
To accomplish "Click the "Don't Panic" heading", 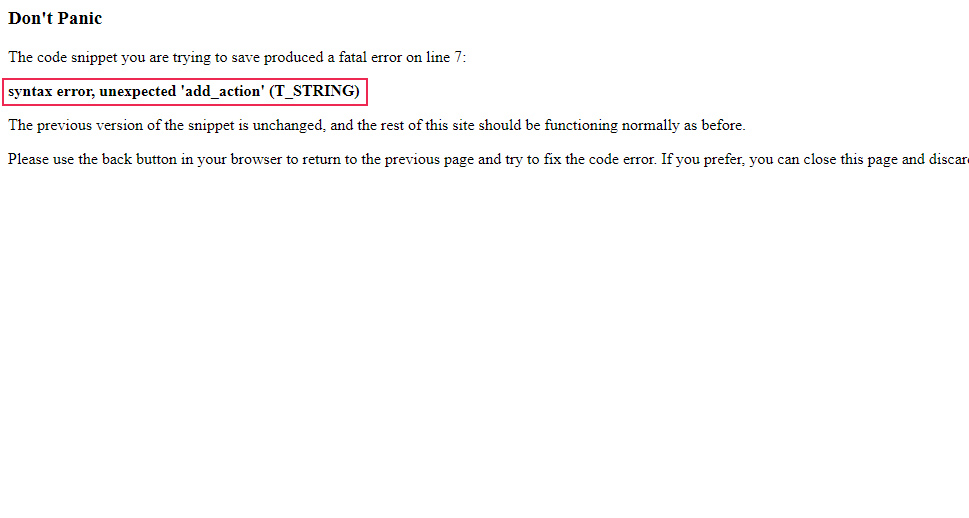I will (55, 19).
